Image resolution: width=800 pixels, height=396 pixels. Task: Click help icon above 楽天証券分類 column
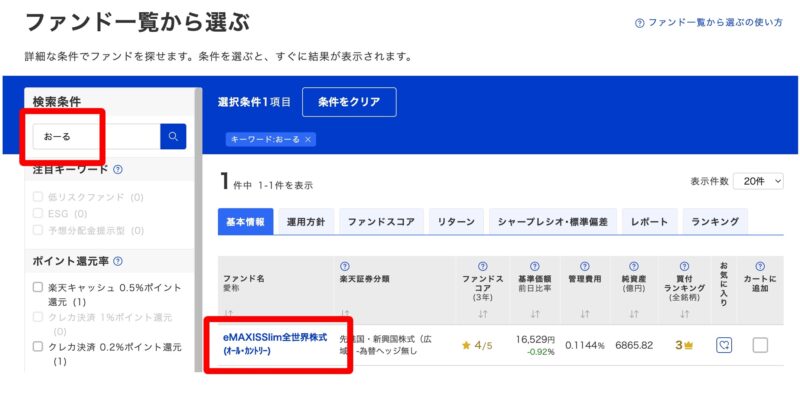tap(344, 266)
